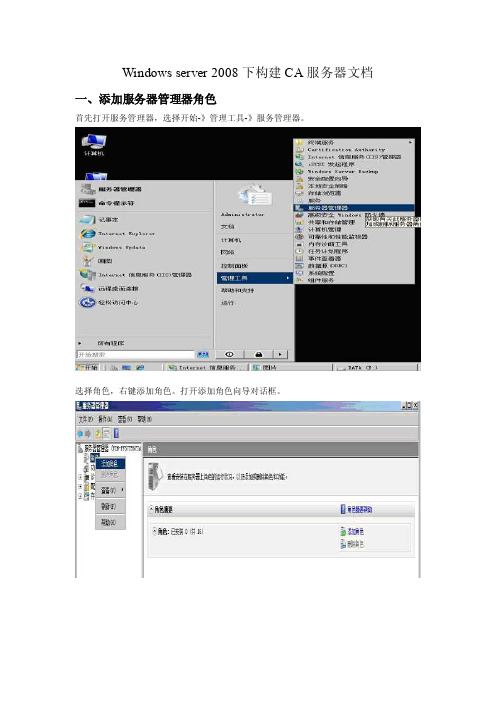Image resolution: width=496 pixels, height=702 pixels.
Task: Click 帮助和支持 in the Start menu
Action: tap(237, 291)
